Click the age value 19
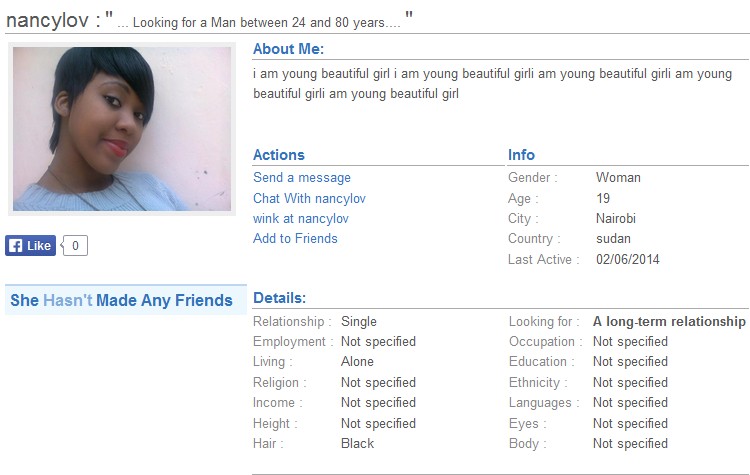The width and height of the screenshot is (750, 475). 603,198
